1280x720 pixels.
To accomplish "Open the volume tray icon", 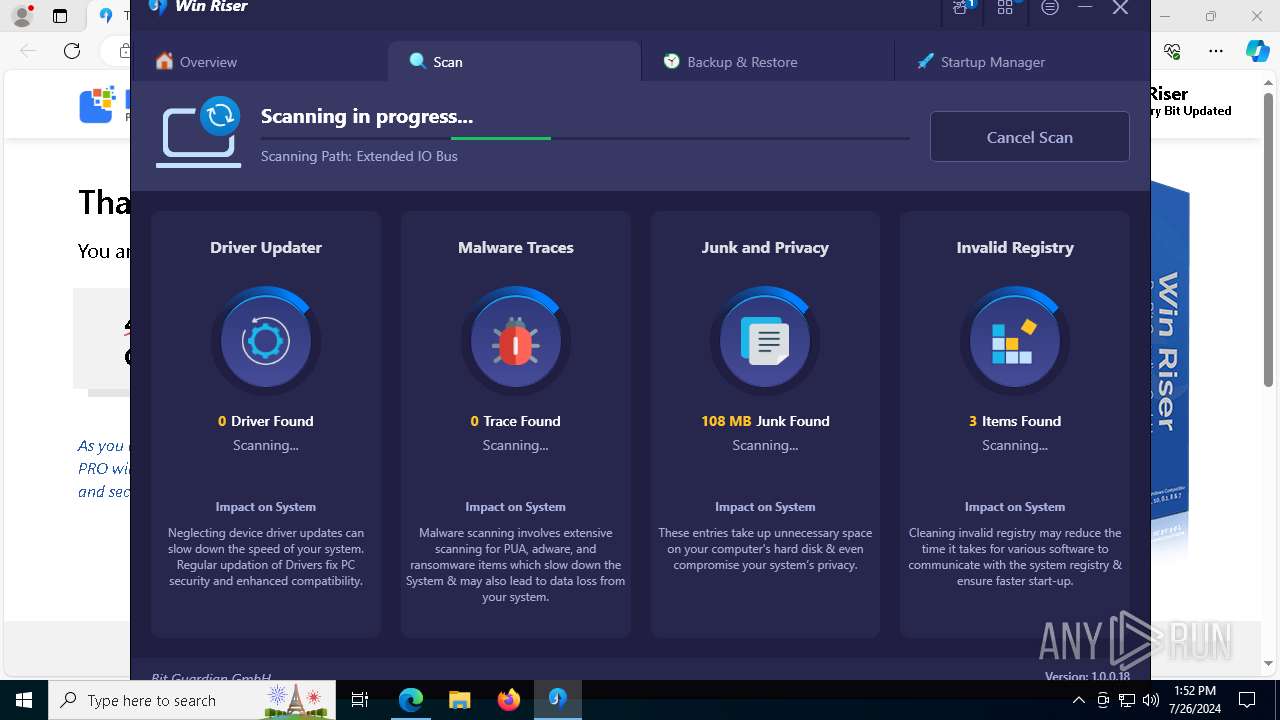I will [x=1150, y=700].
